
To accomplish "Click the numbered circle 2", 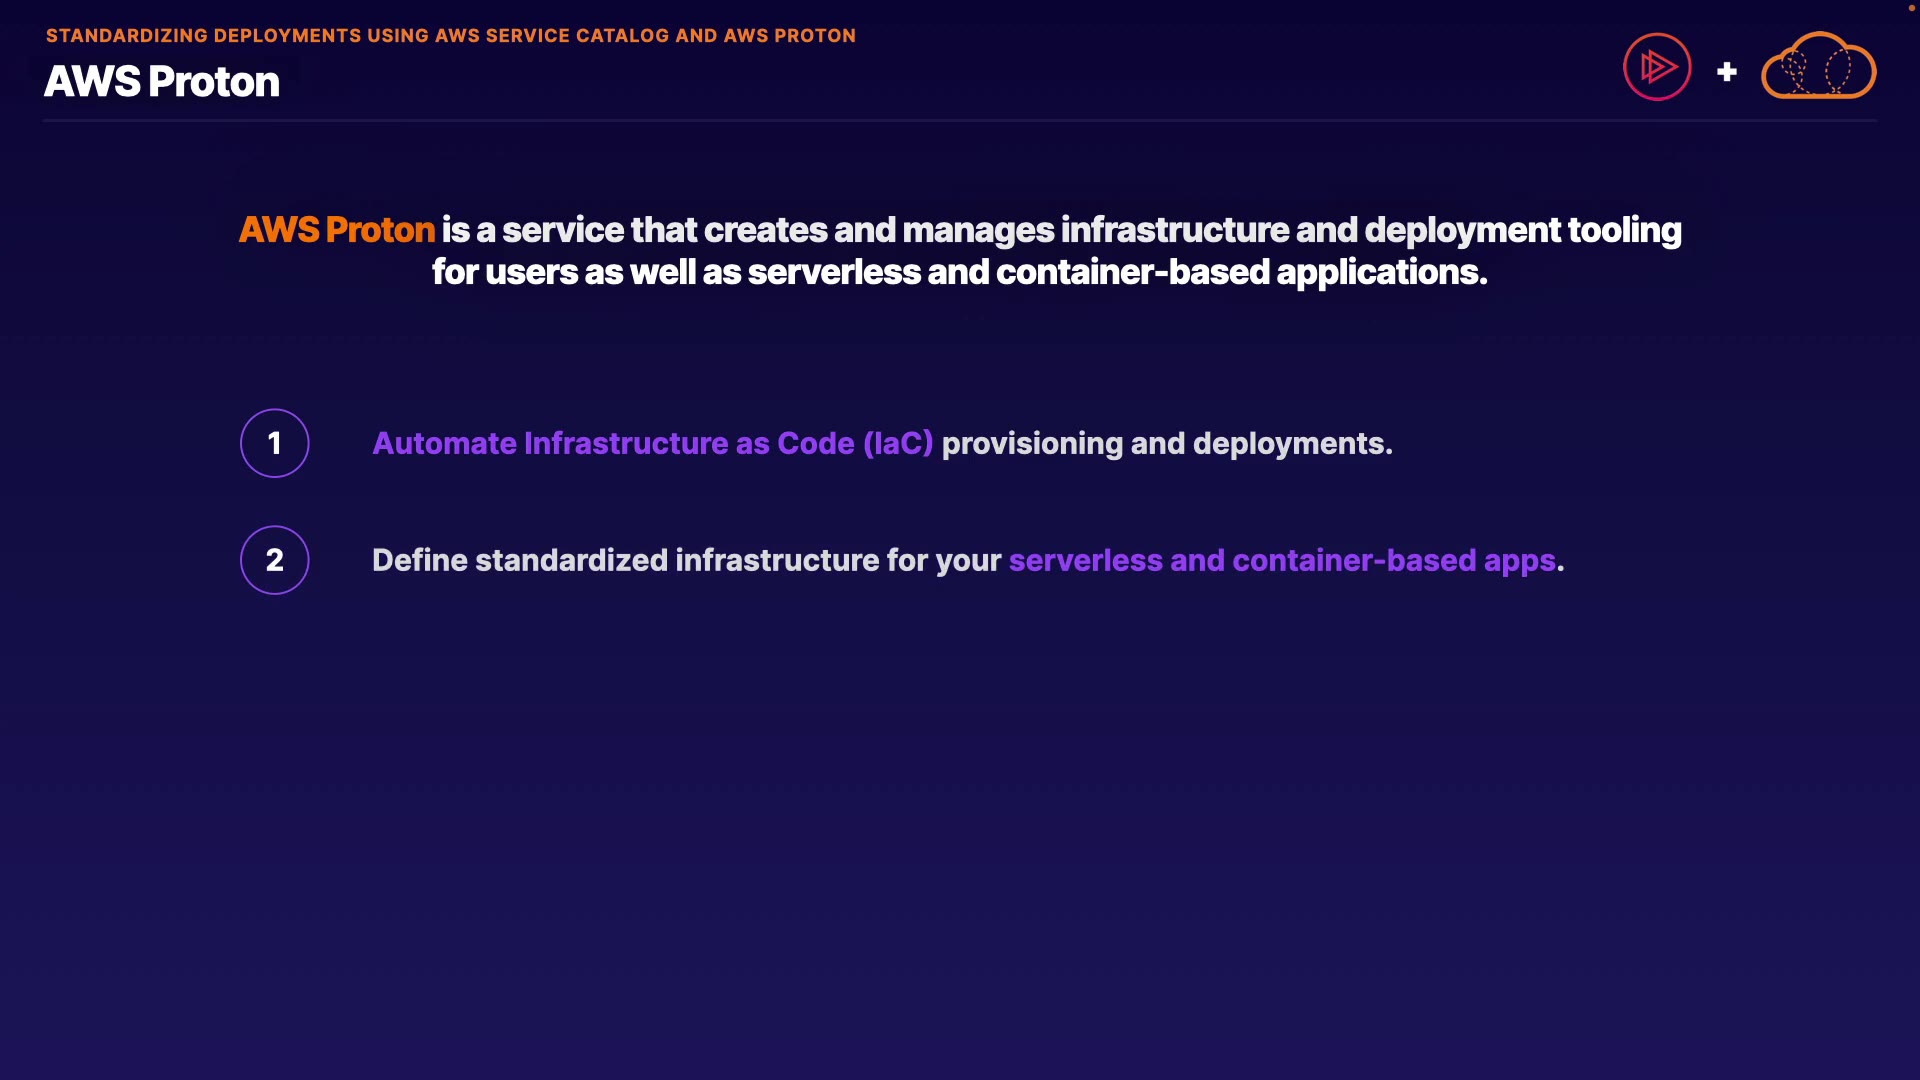I will pyautogui.click(x=275, y=560).
